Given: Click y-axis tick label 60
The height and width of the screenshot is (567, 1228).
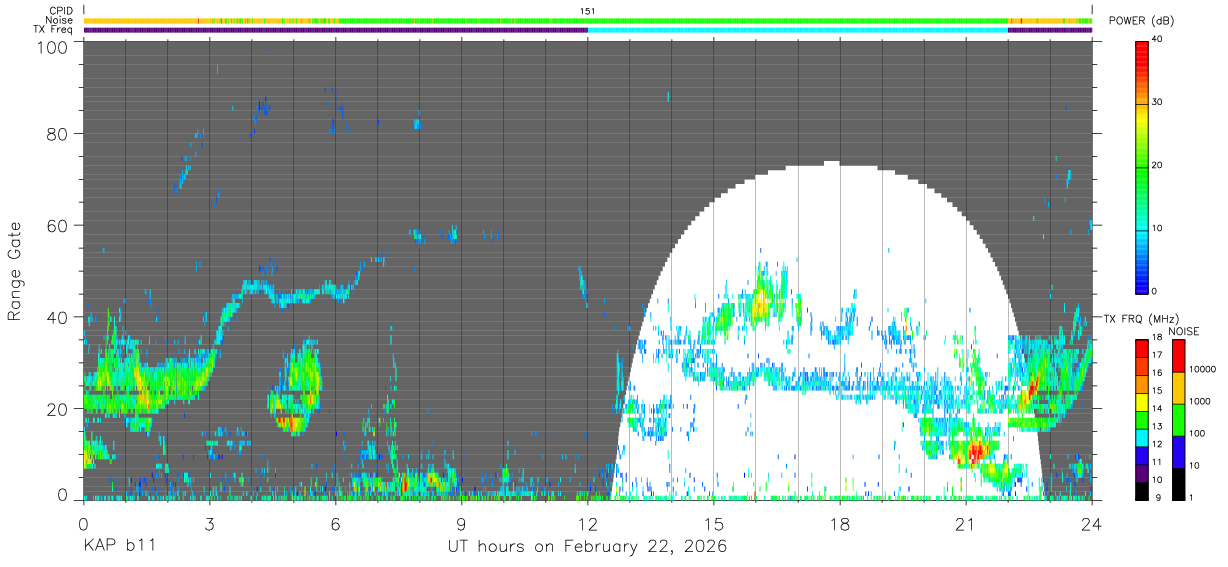Looking at the screenshot, I should [x=58, y=225].
